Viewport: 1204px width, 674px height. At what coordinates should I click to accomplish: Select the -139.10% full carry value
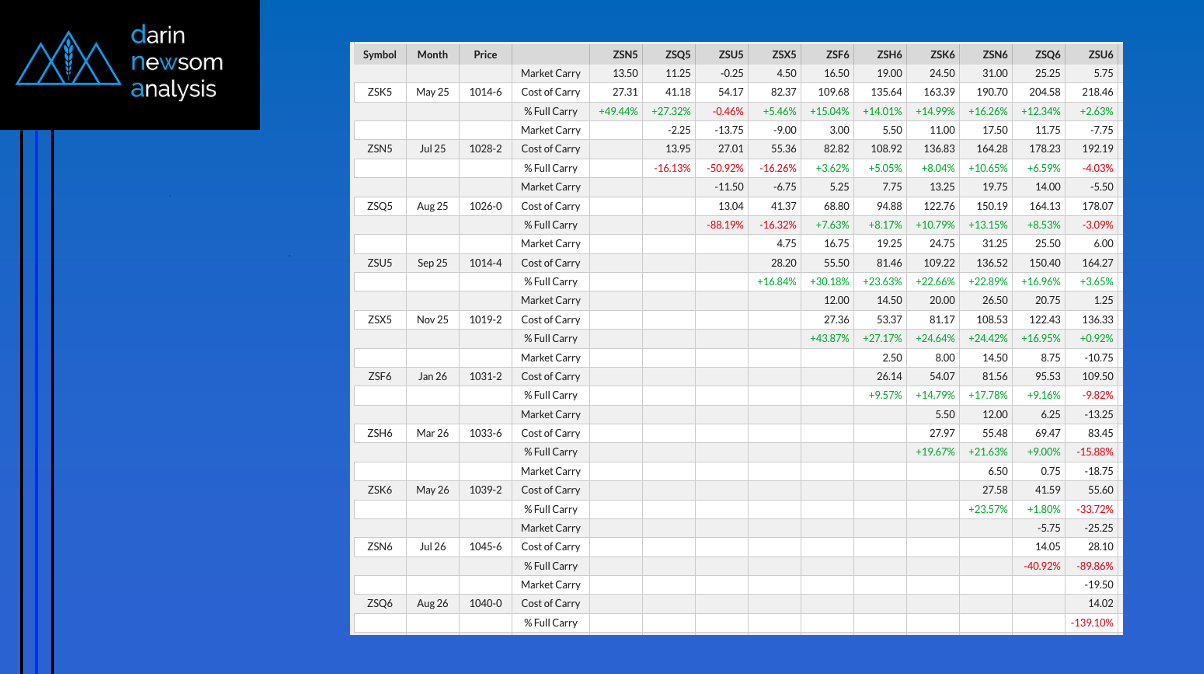point(1094,623)
